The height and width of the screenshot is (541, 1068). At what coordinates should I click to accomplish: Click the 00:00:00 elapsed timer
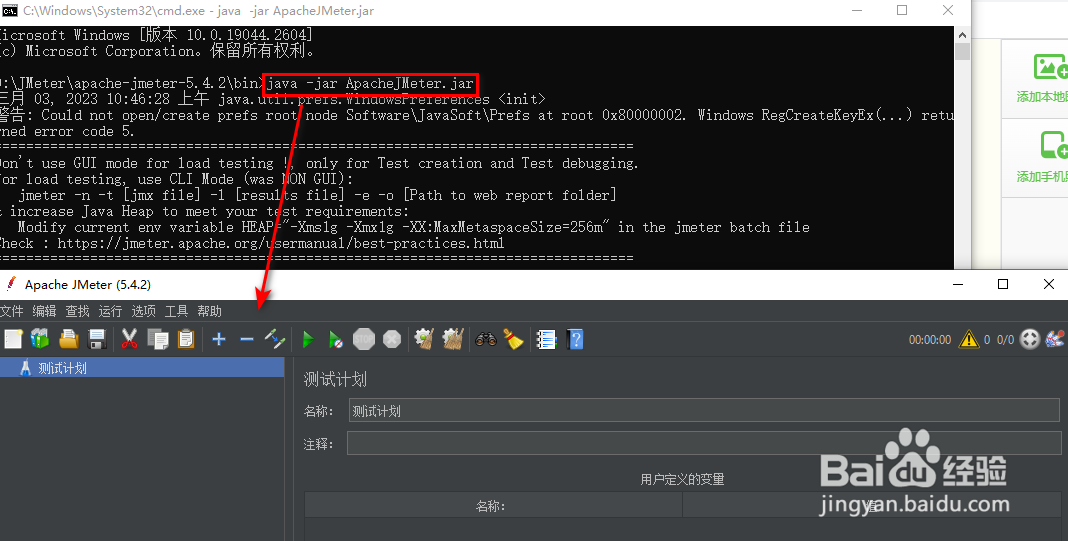[x=930, y=339]
